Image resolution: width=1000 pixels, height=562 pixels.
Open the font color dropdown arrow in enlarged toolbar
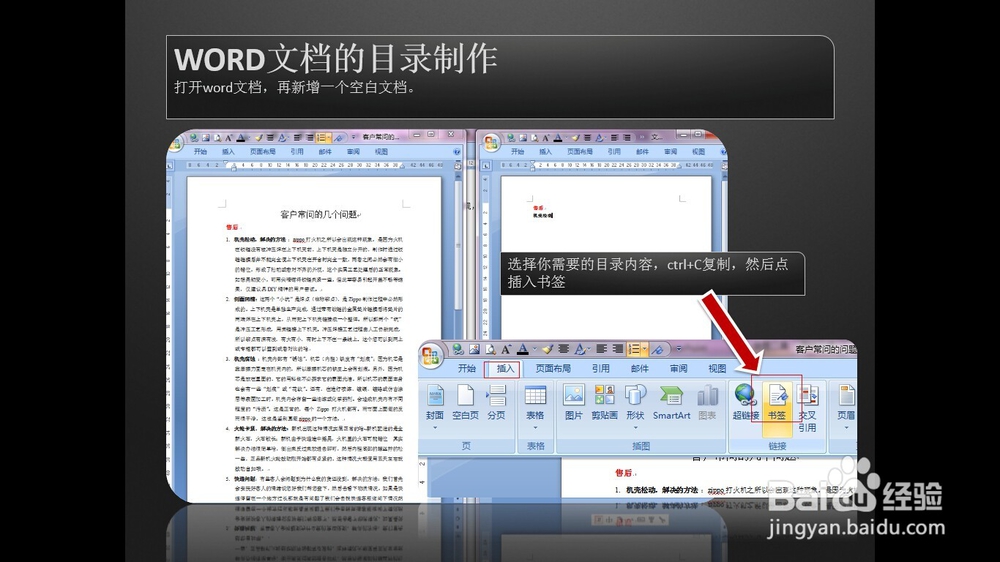[534, 349]
